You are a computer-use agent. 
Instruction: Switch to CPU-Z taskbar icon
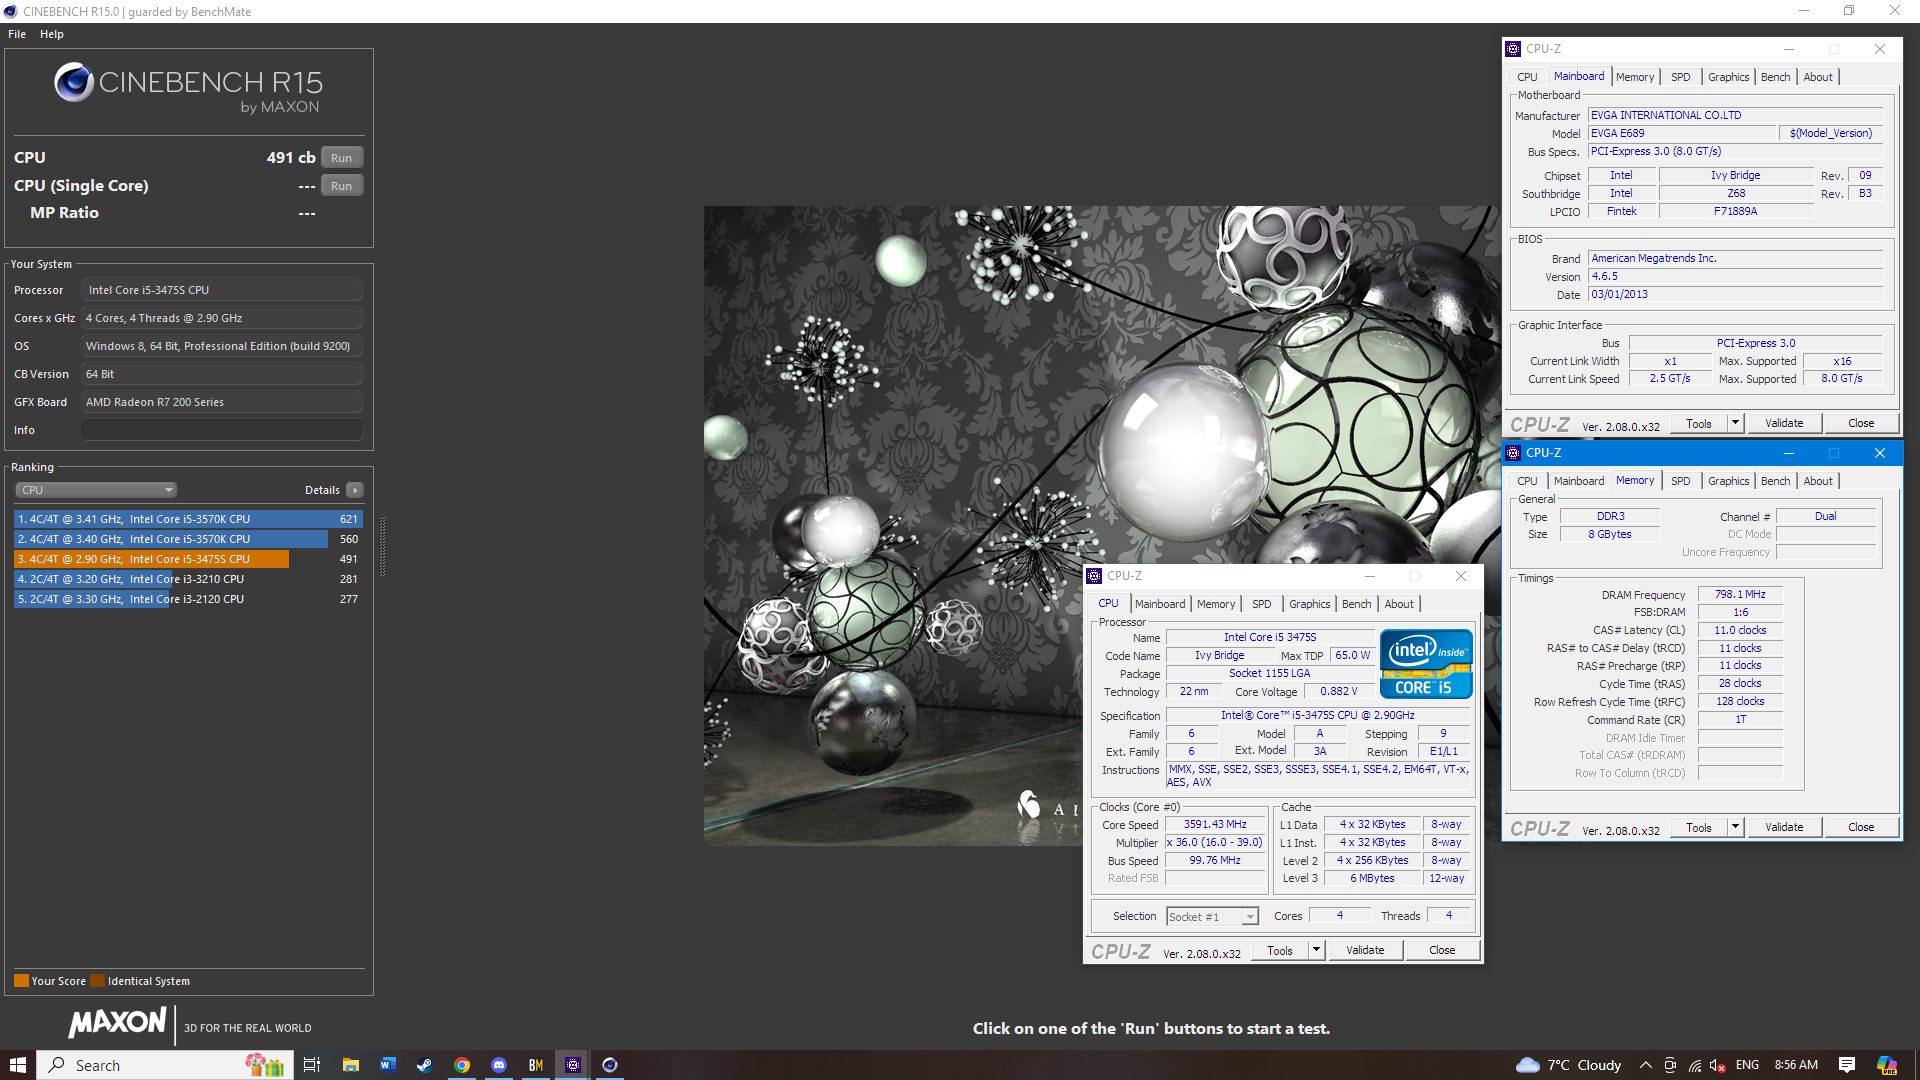coord(573,1065)
